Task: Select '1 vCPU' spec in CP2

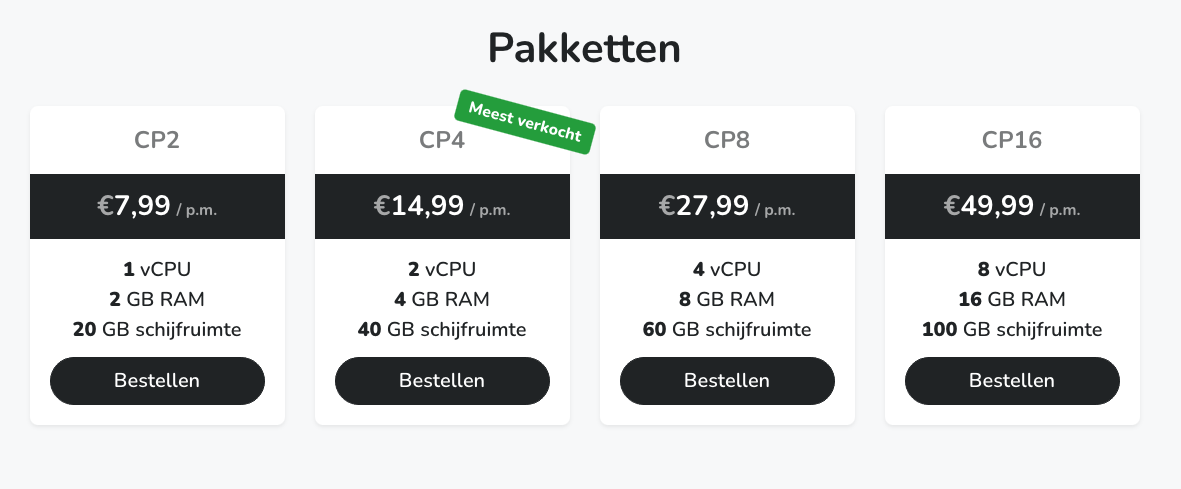Action: point(157,269)
